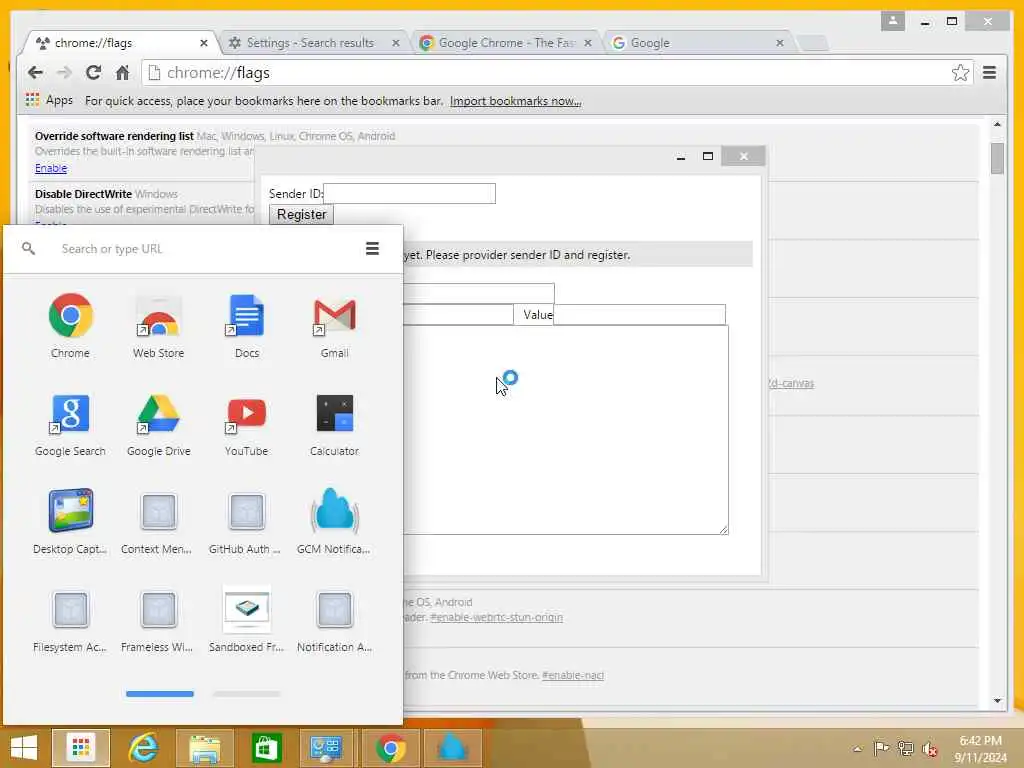Open the app launcher taskbar button
The height and width of the screenshot is (768, 1024).
[x=81, y=748]
